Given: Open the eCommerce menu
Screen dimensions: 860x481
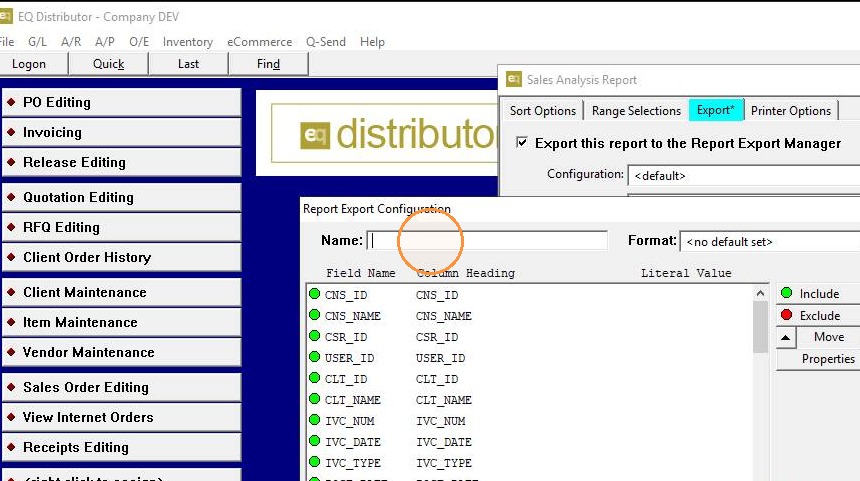Looking at the screenshot, I should 259,42.
